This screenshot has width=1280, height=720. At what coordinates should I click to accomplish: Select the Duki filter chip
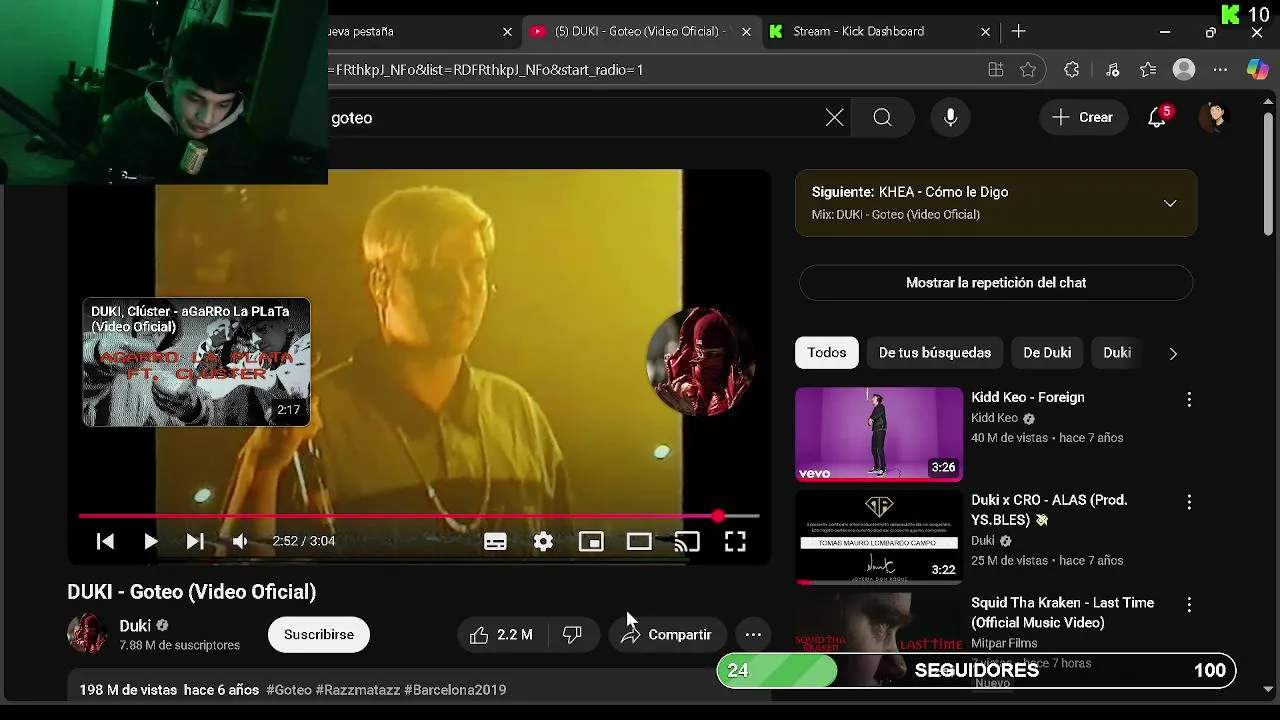(x=1117, y=353)
